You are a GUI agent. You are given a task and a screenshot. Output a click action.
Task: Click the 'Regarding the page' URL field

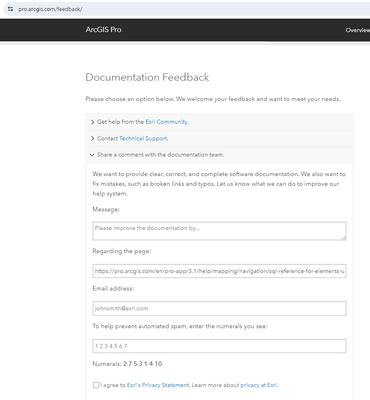pos(219,271)
